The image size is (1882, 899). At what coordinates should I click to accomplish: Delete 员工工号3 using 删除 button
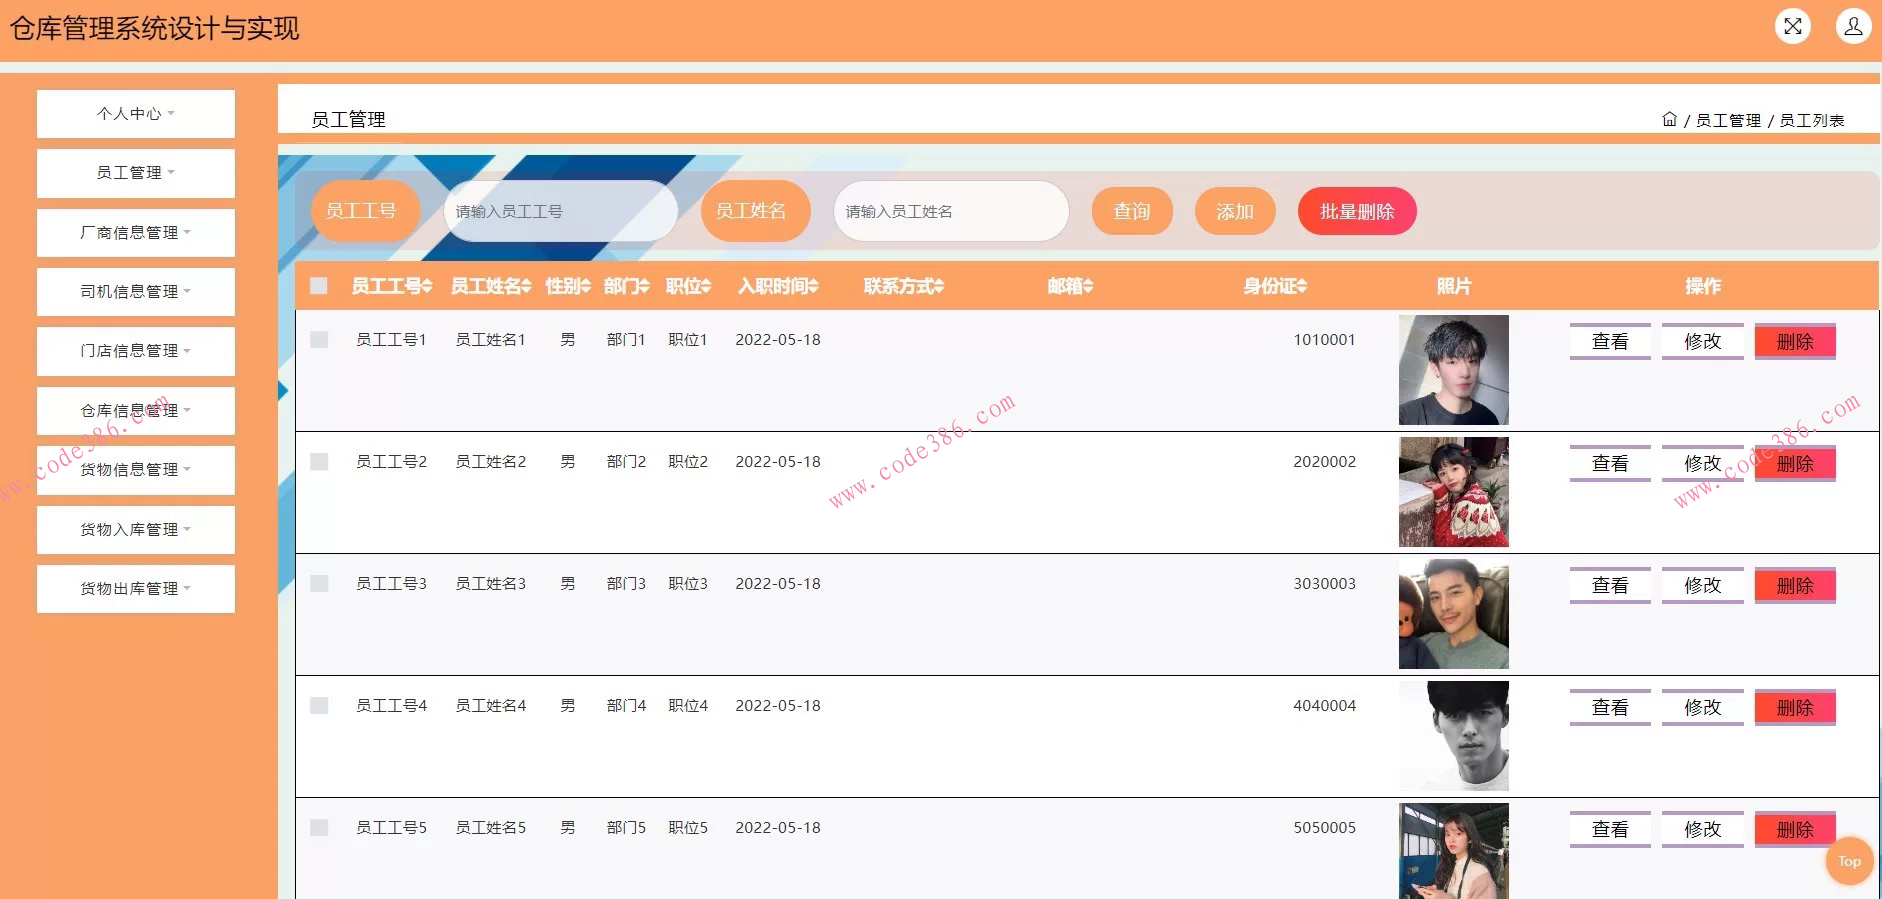1795,585
